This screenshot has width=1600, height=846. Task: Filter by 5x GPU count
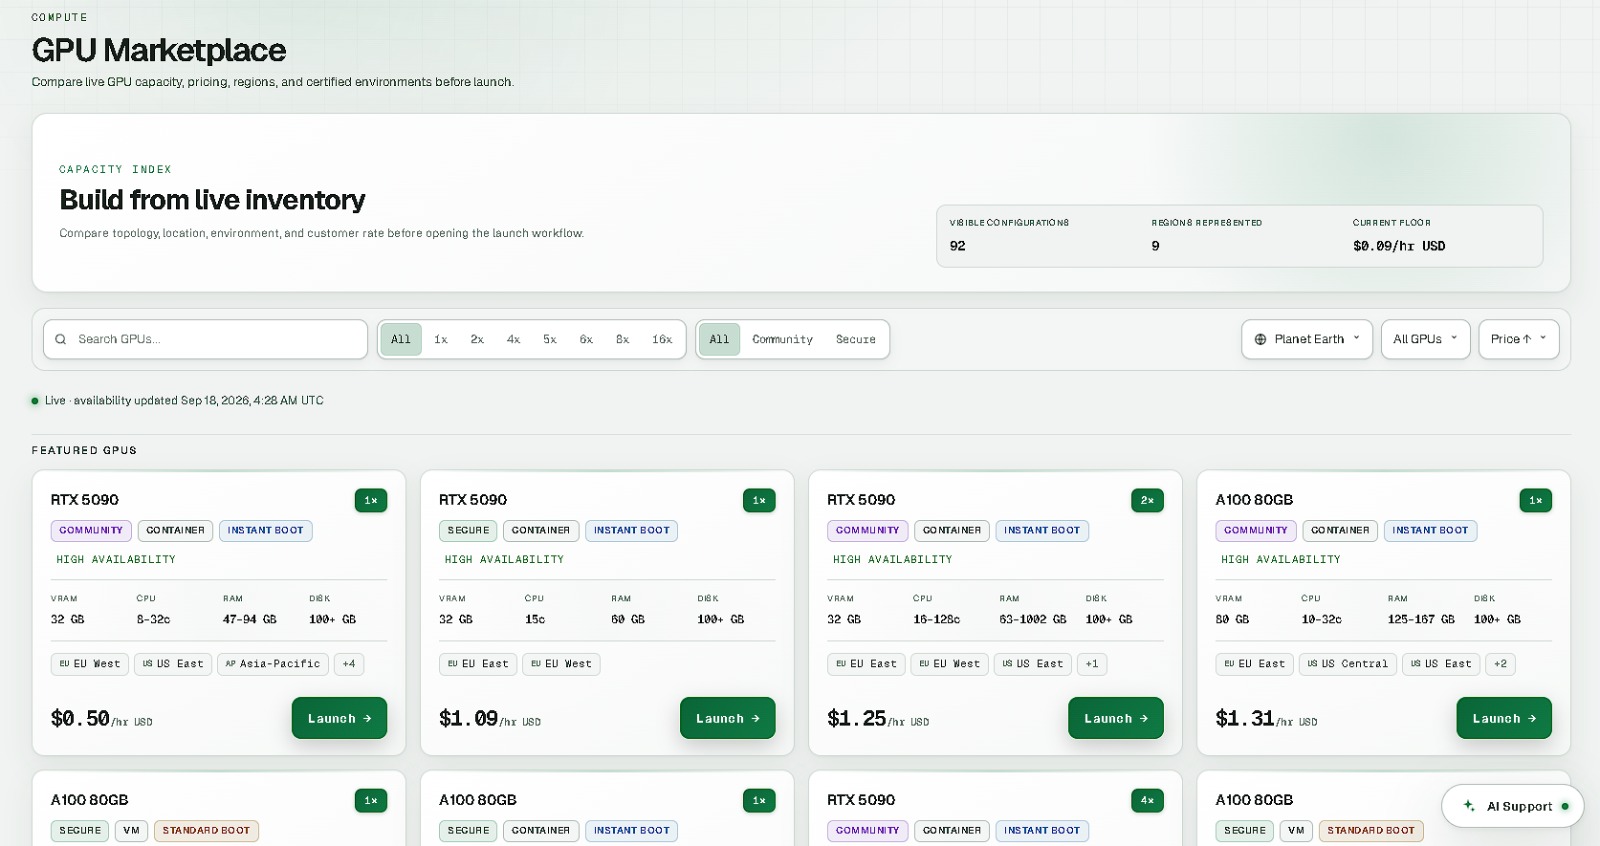pos(550,339)
